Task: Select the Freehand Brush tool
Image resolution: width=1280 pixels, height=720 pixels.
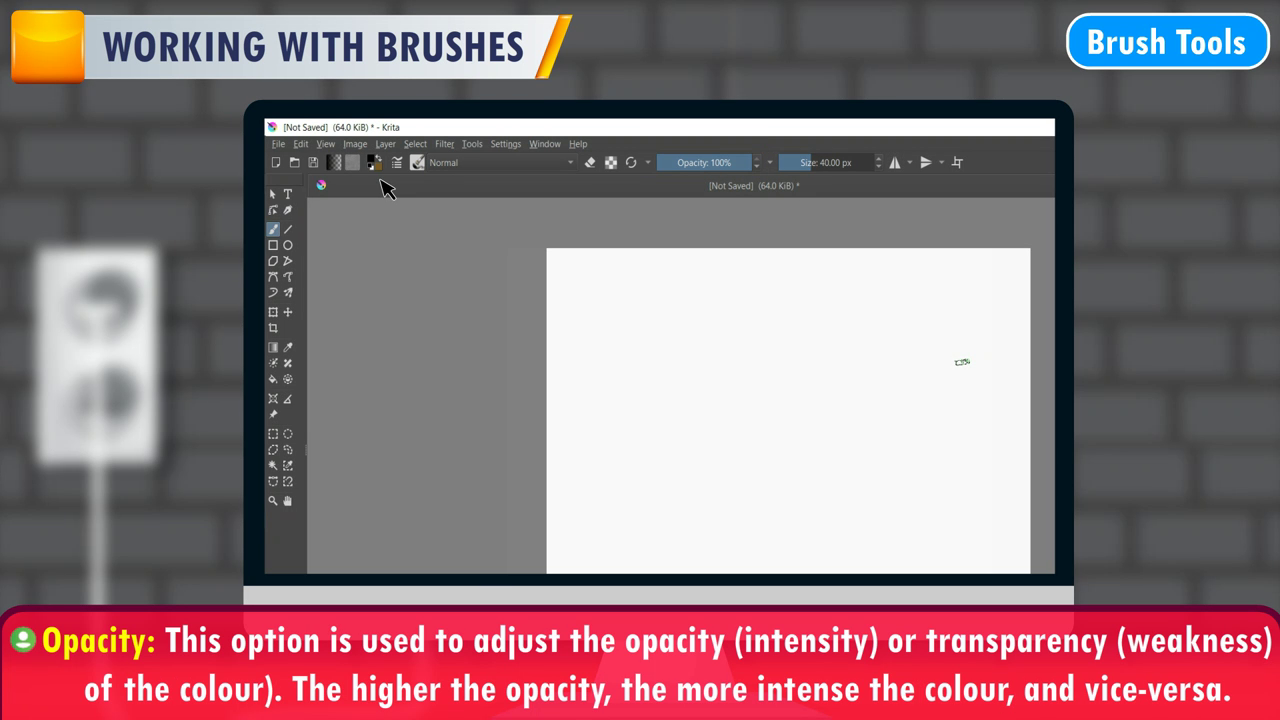Action: click(272, 229)
